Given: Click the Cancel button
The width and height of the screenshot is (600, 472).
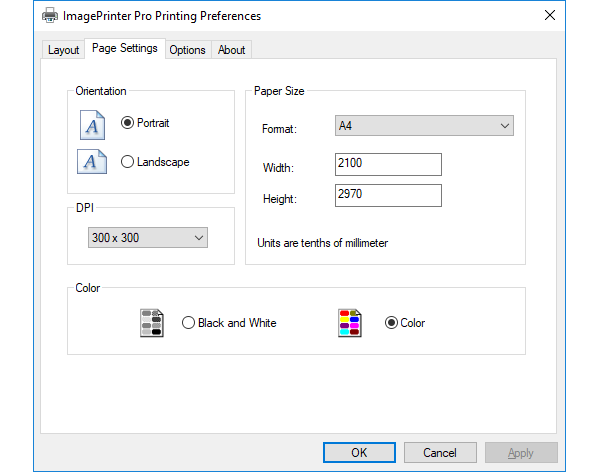Looking at the screenshot, I should click(440, 453).
